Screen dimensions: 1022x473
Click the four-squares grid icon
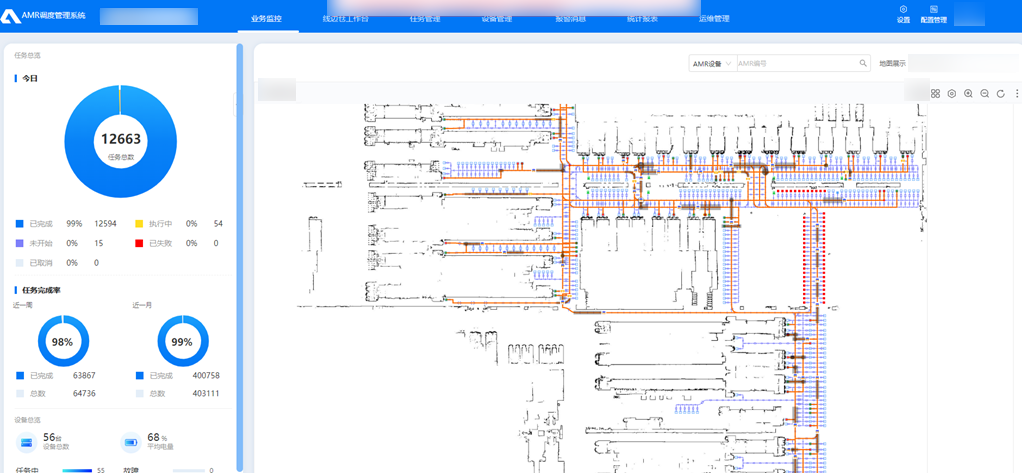tap(935, 94)
